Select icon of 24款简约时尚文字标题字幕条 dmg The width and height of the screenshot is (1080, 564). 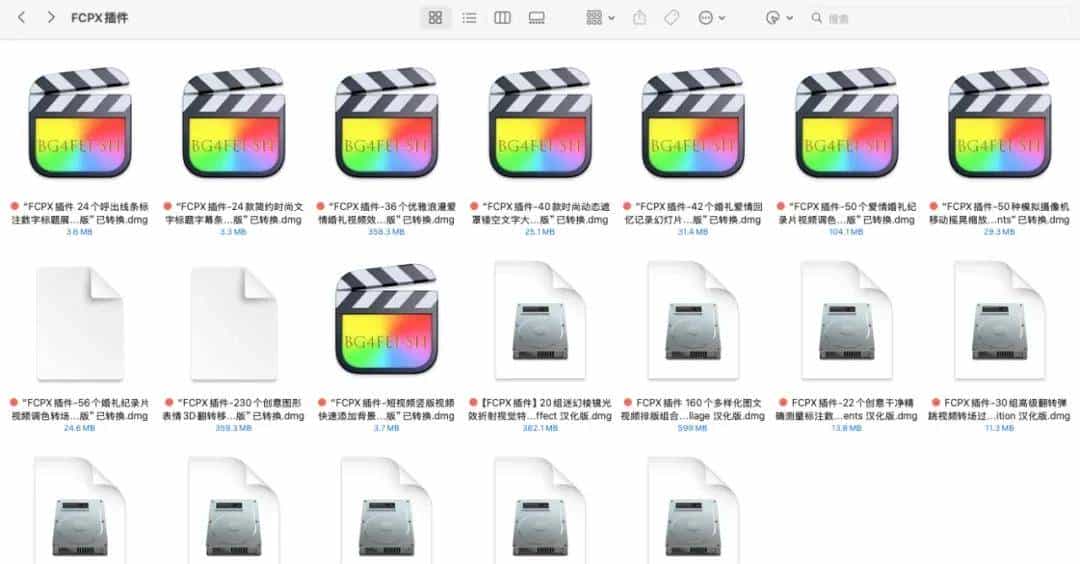[233, 123]
